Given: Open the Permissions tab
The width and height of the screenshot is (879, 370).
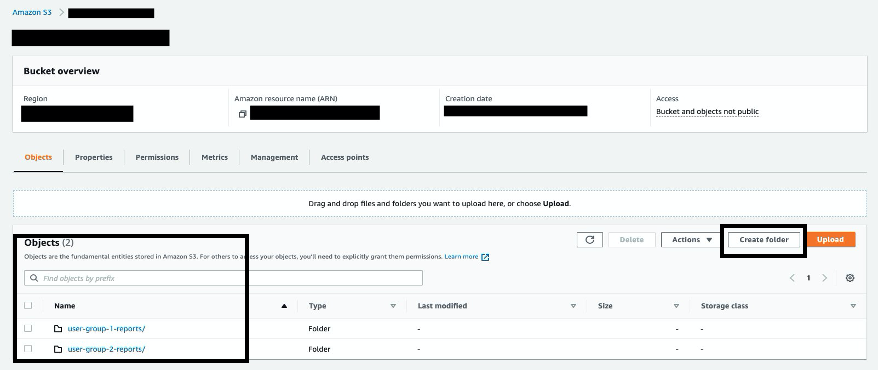Looking at the screenshot, I should [157, 158].
